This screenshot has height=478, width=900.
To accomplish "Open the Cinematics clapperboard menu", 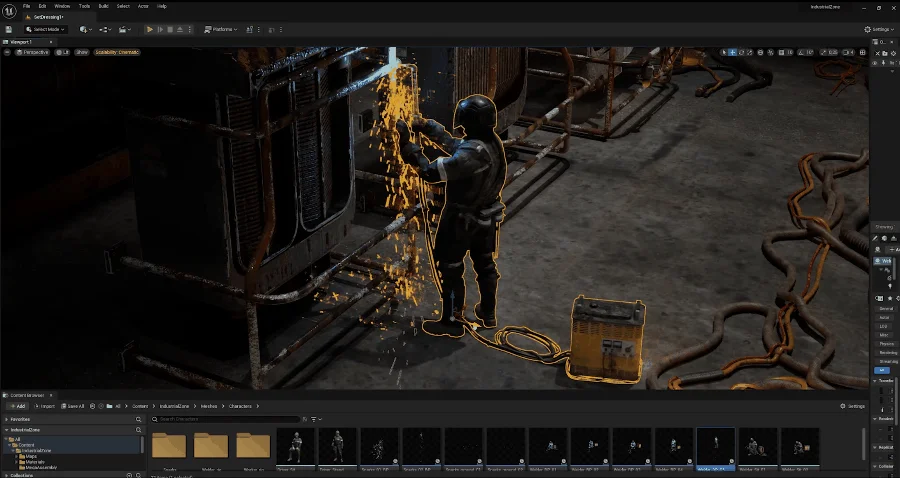I will 125,29.
